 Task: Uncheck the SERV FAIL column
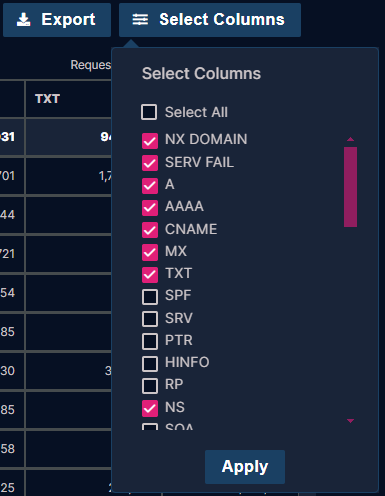point(150,163)
